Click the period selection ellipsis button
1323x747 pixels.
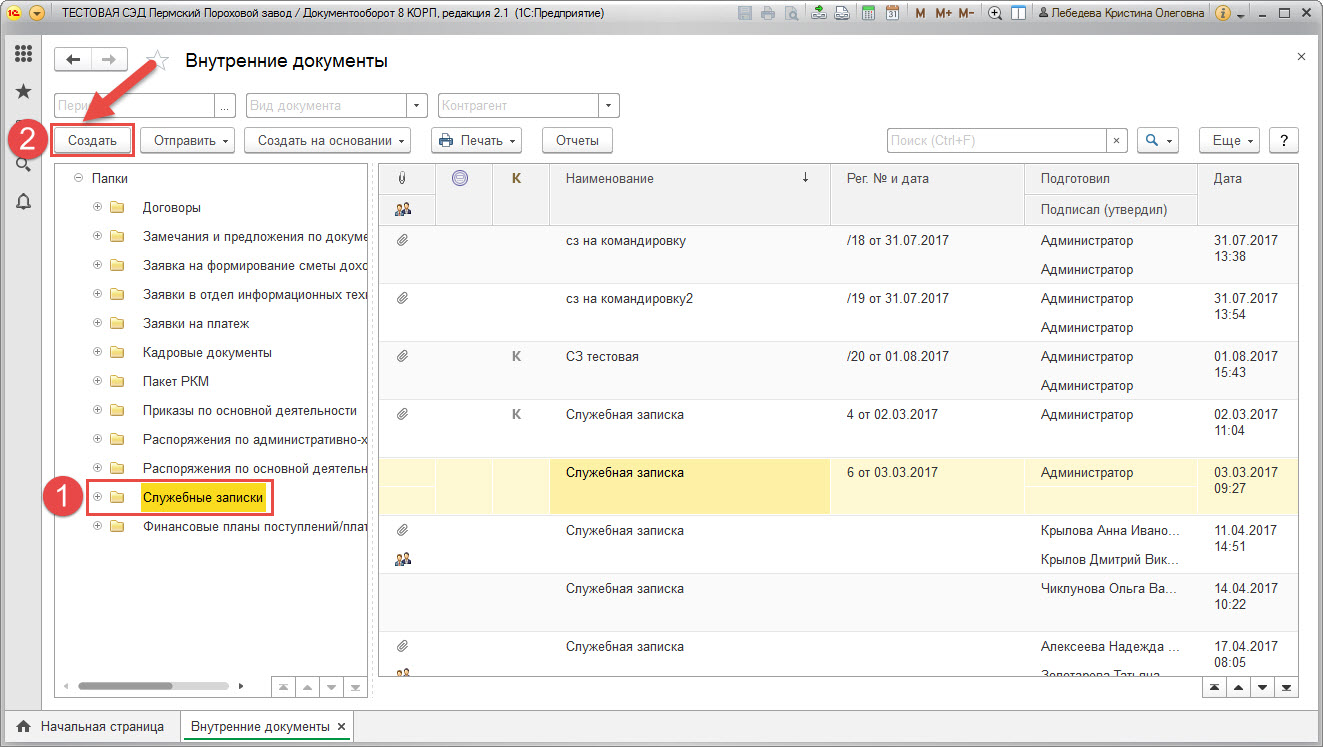click(225, 105)
